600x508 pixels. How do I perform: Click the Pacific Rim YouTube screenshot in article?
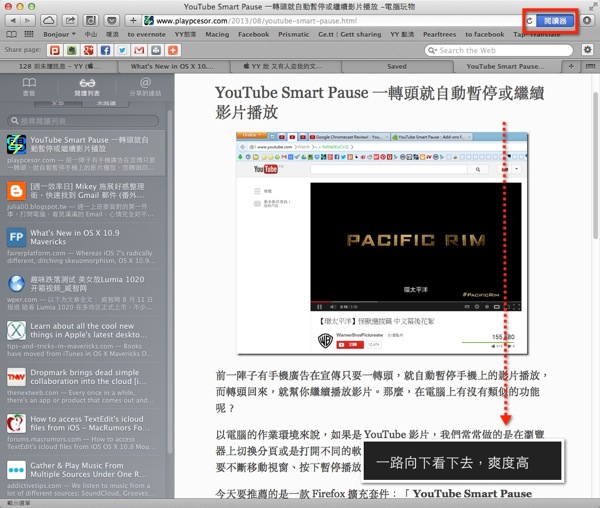[x=382, y=243]
